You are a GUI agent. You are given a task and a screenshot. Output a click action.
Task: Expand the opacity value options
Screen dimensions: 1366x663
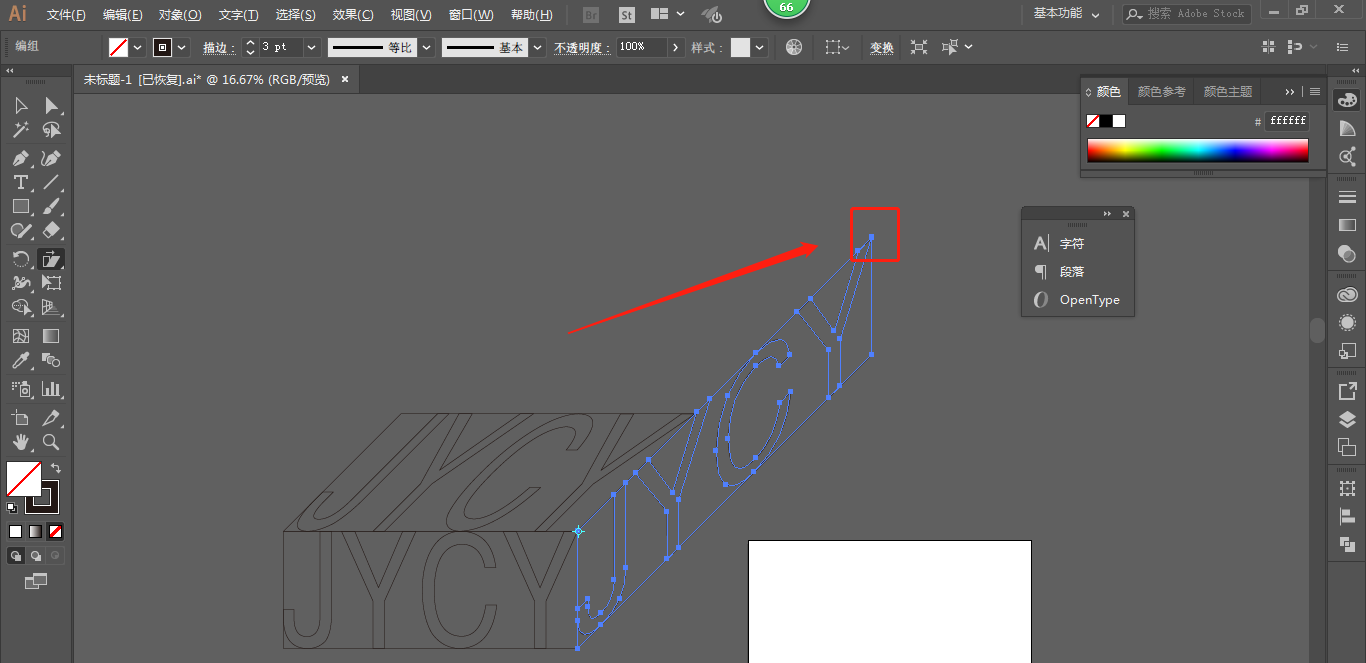676,47
